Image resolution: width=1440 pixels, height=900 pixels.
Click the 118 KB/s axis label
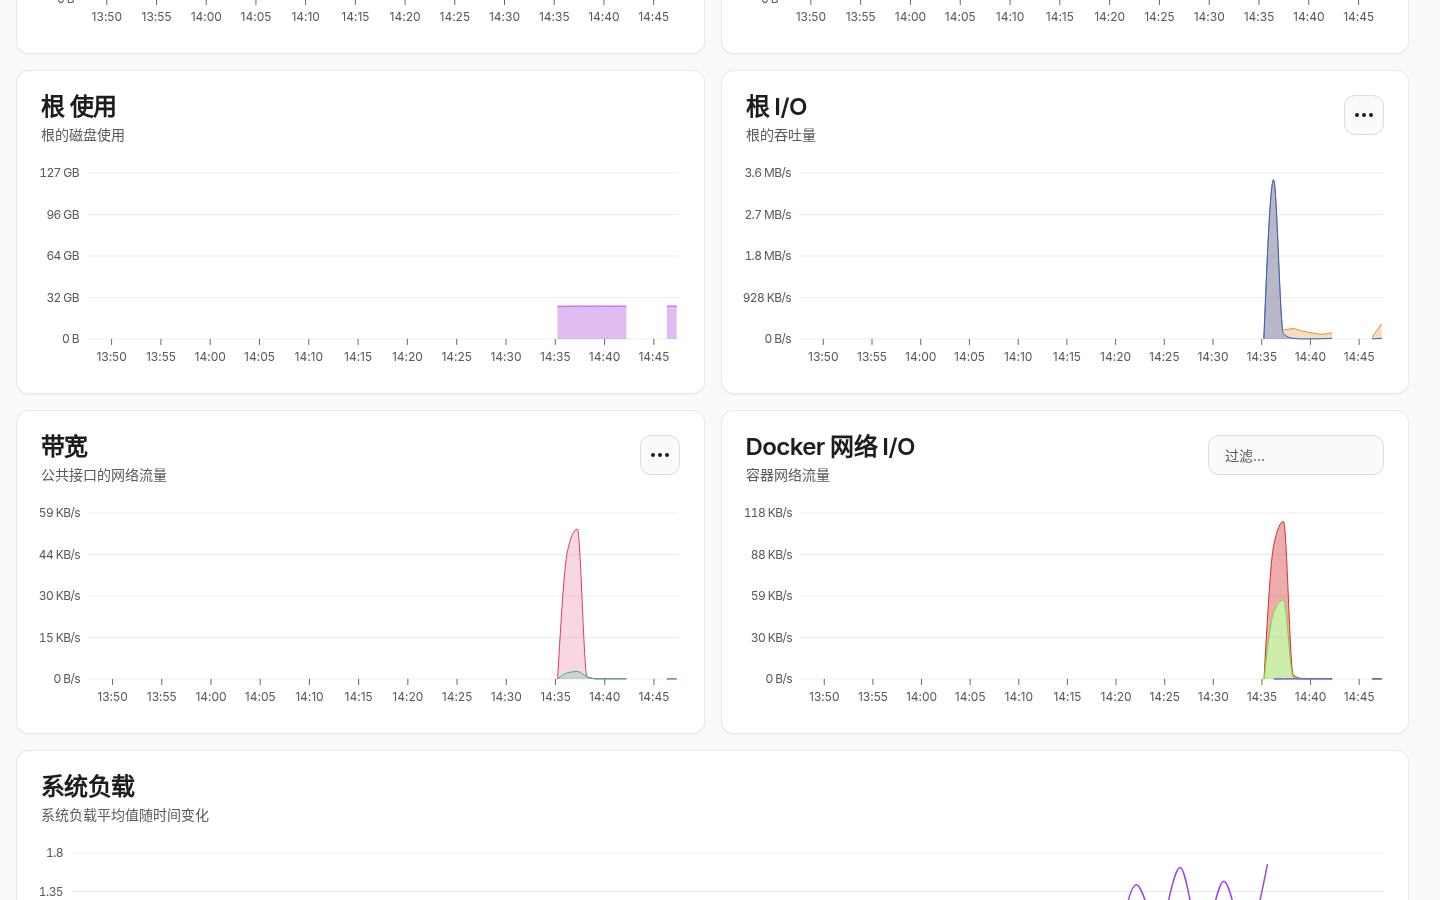768,513
